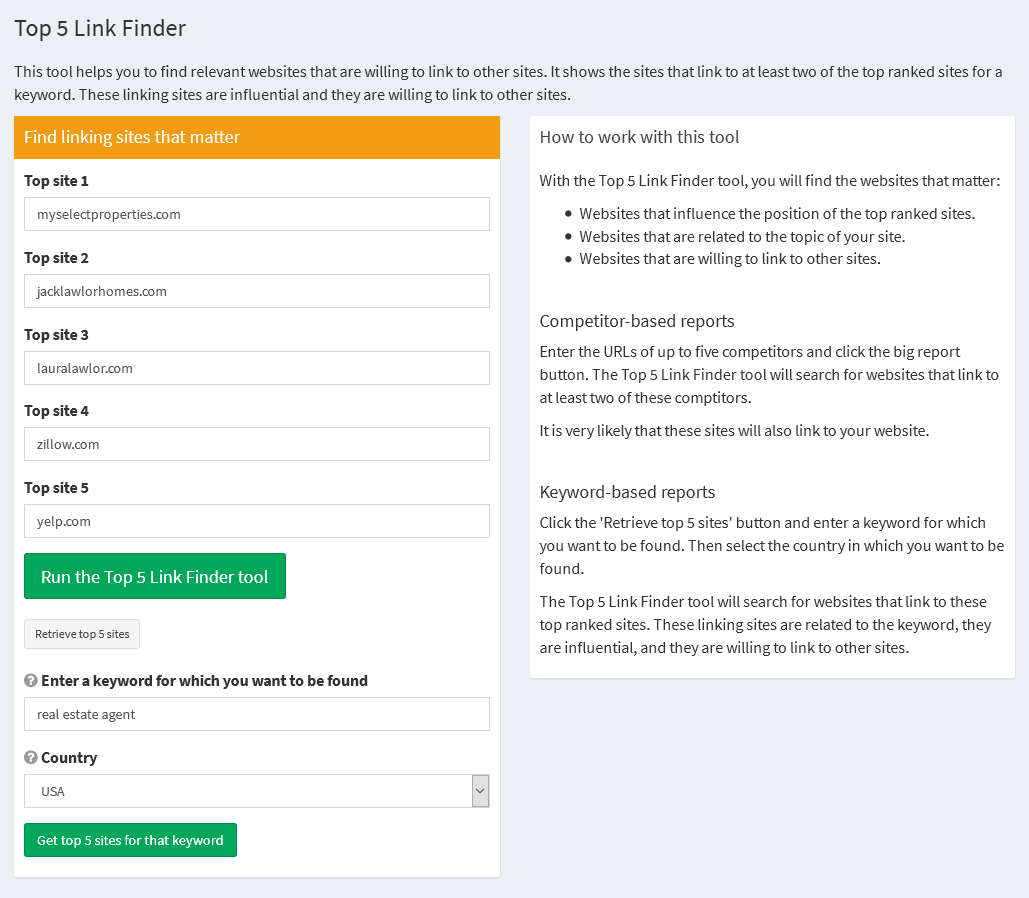Click the Retrieve top 5 sites button
Viewport: 1029px width, 898px height.
82,634
